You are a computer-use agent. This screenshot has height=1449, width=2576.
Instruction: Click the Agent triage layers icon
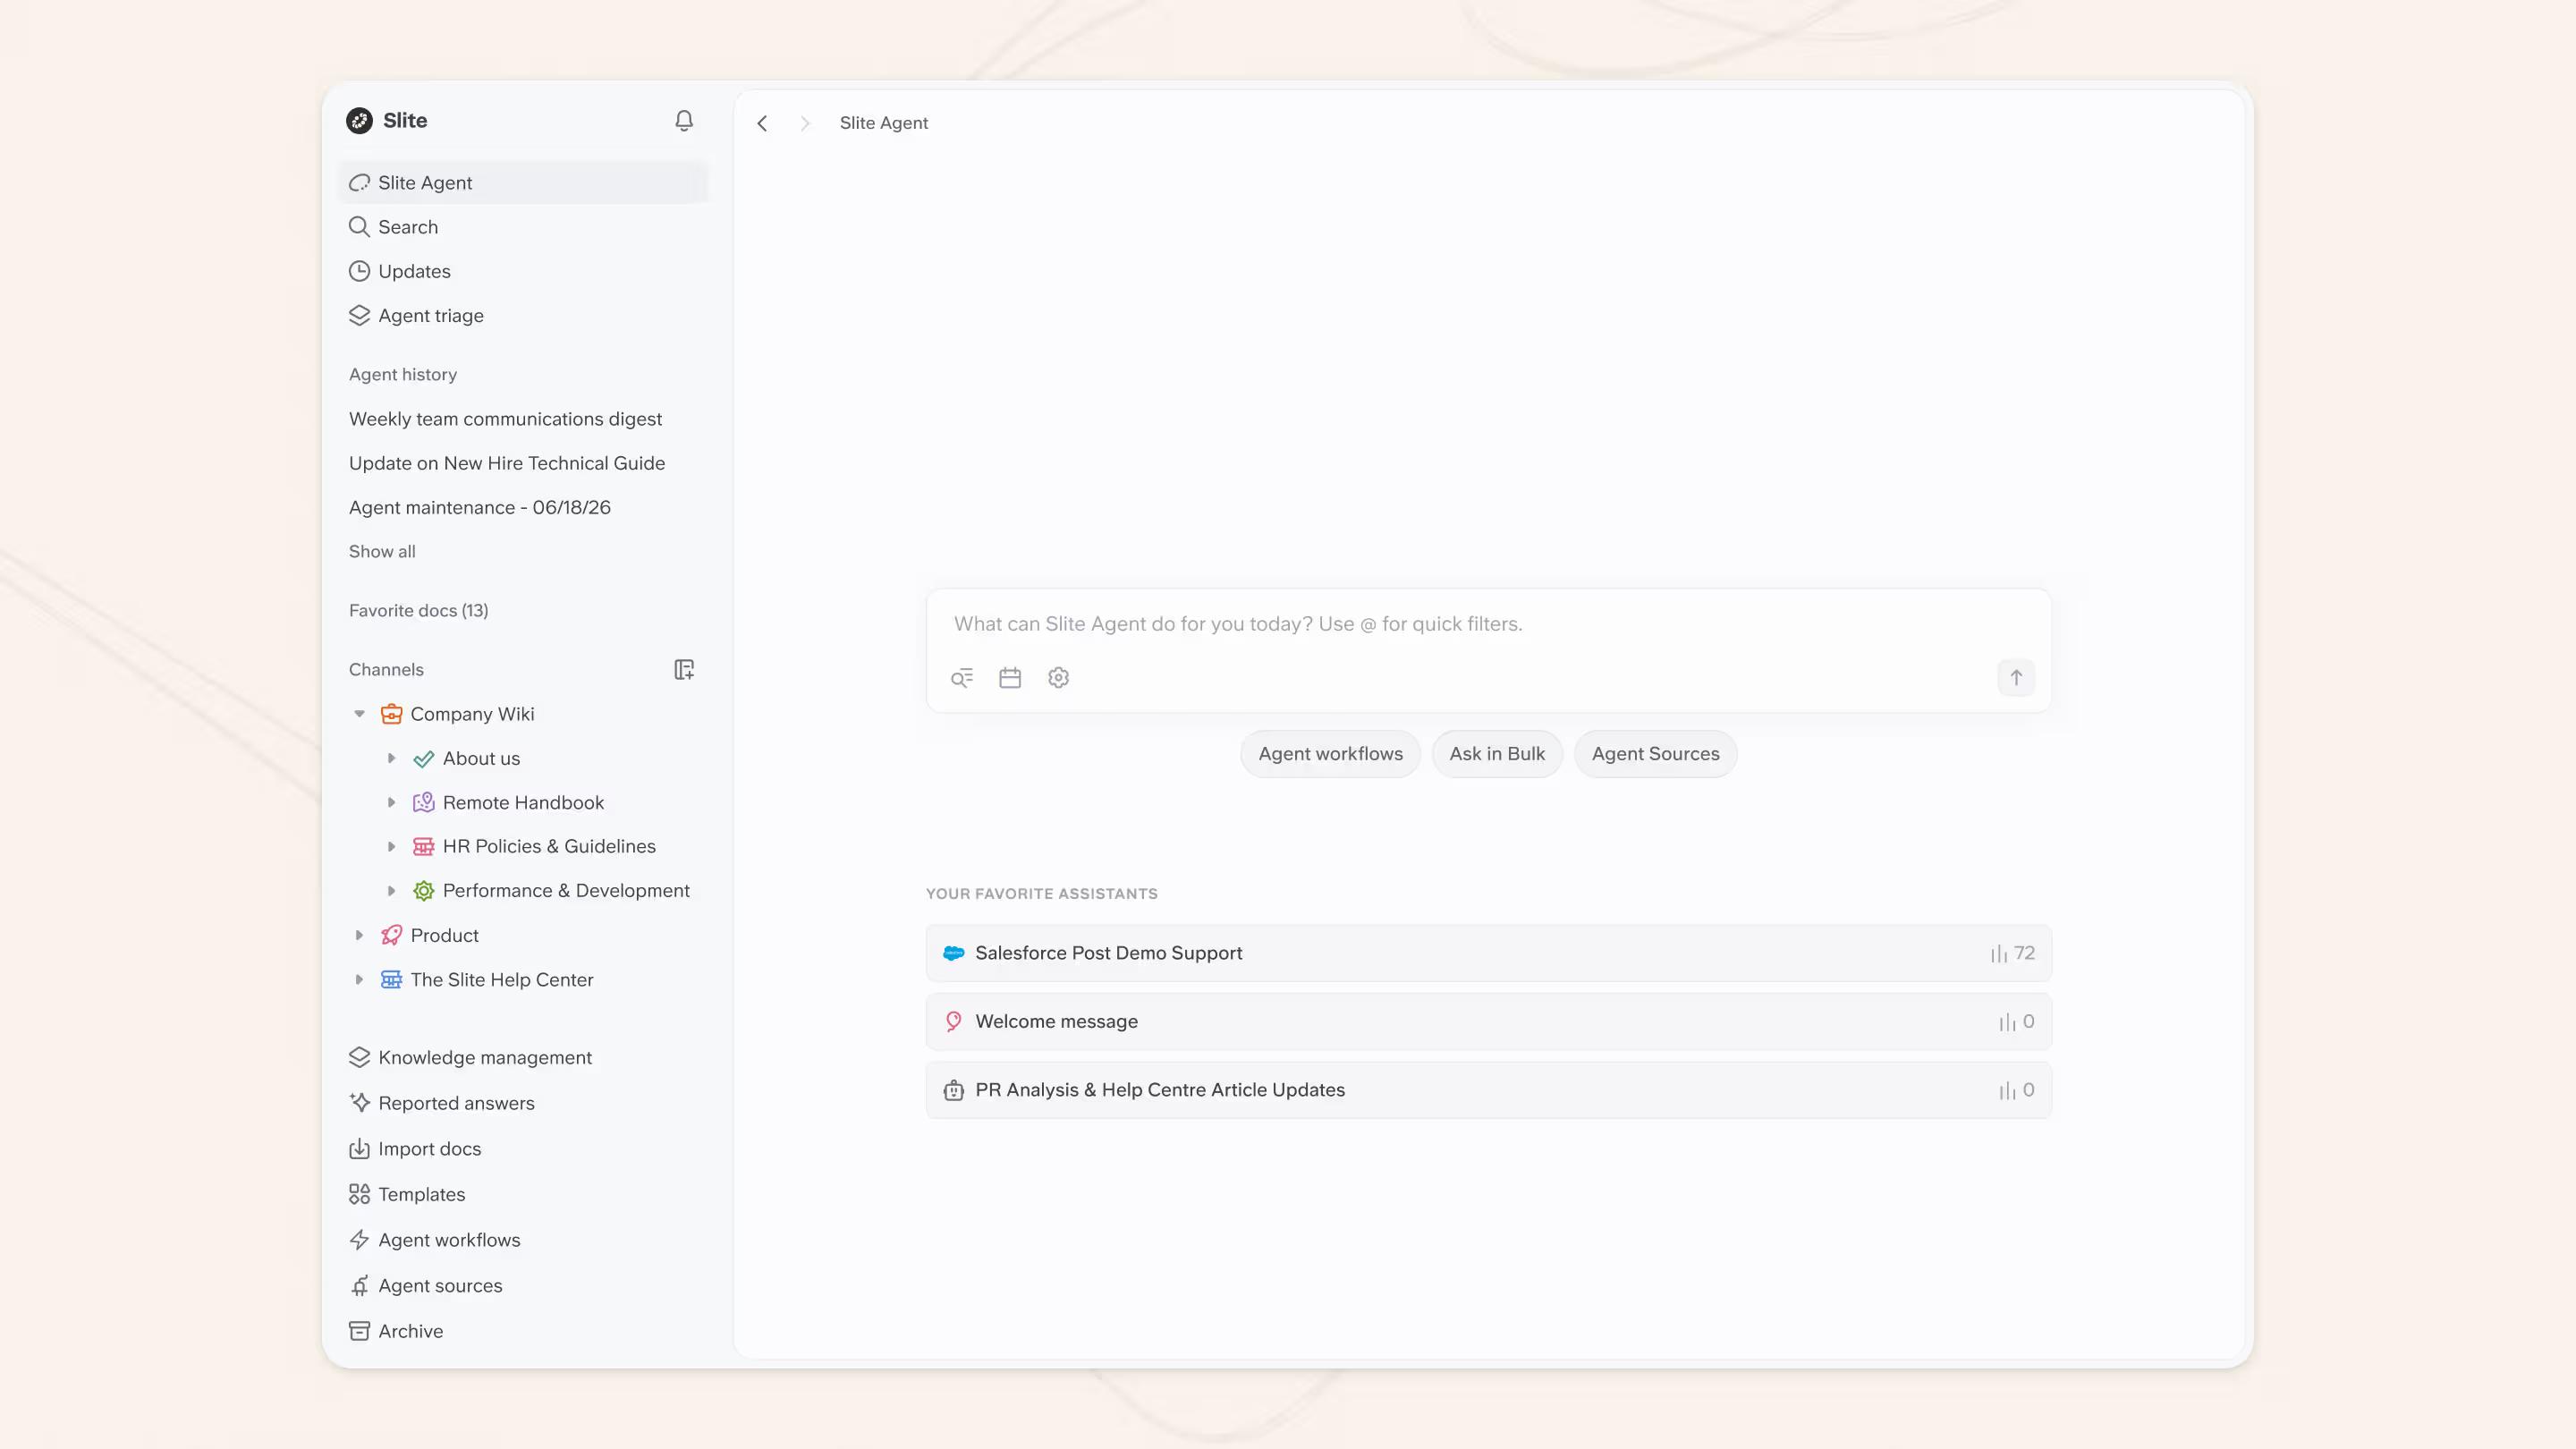359,315
